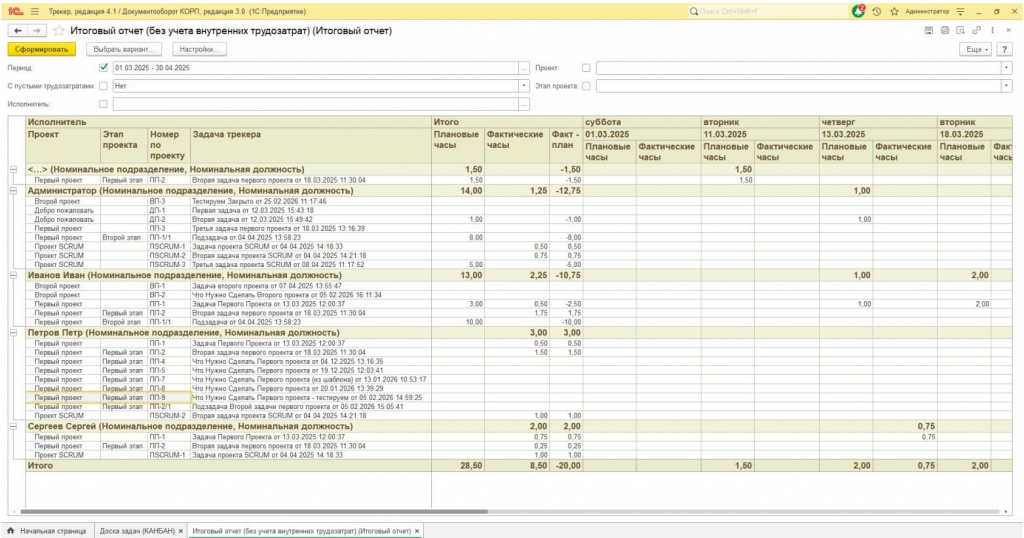The image size is (1024, 538).
Task: Click the Проект input field
Action: pyautogui.click(x=798, y=68)
